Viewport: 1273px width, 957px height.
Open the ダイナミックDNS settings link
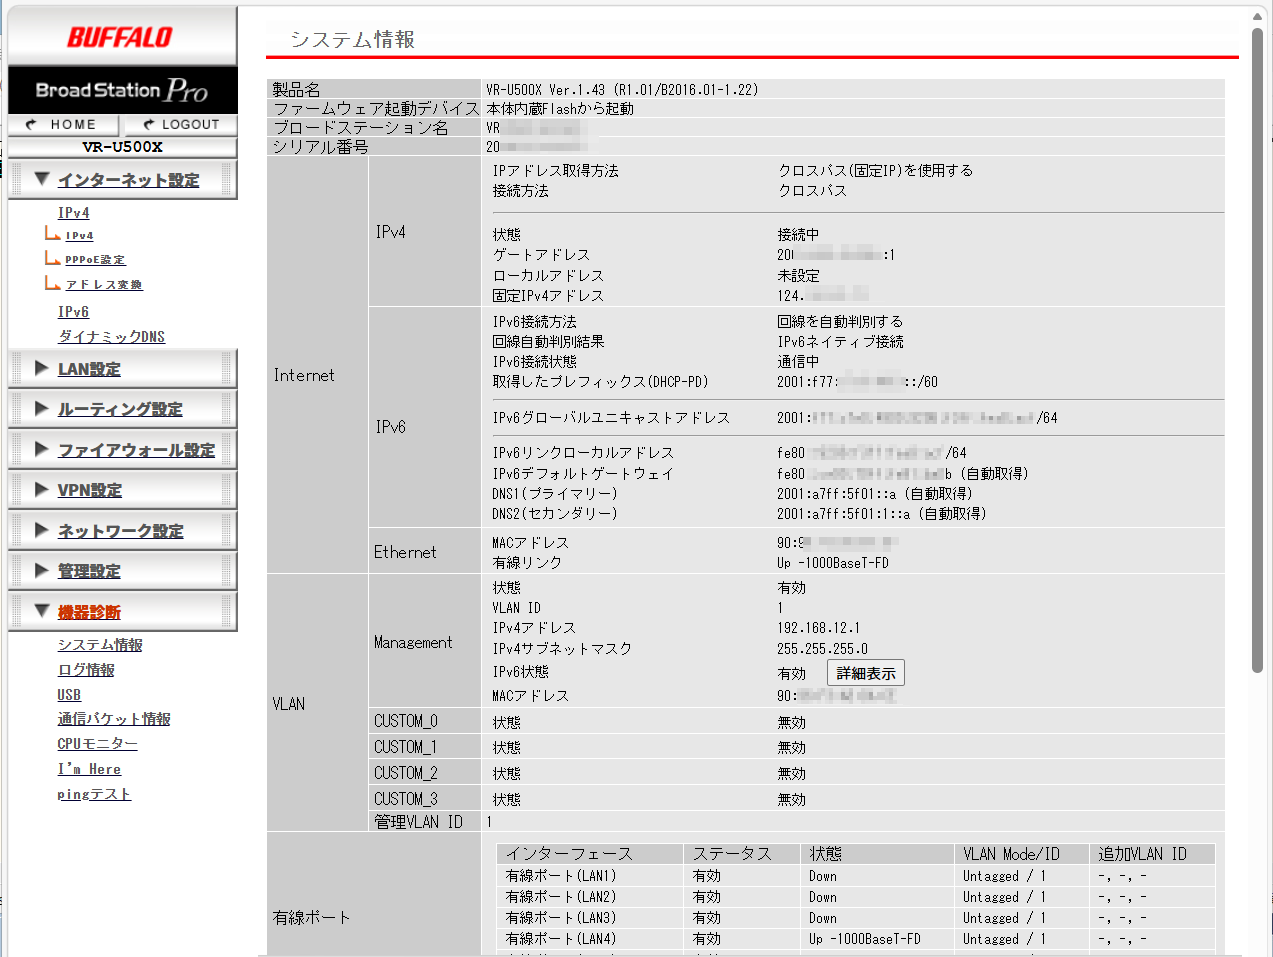[x=111, y=337]
